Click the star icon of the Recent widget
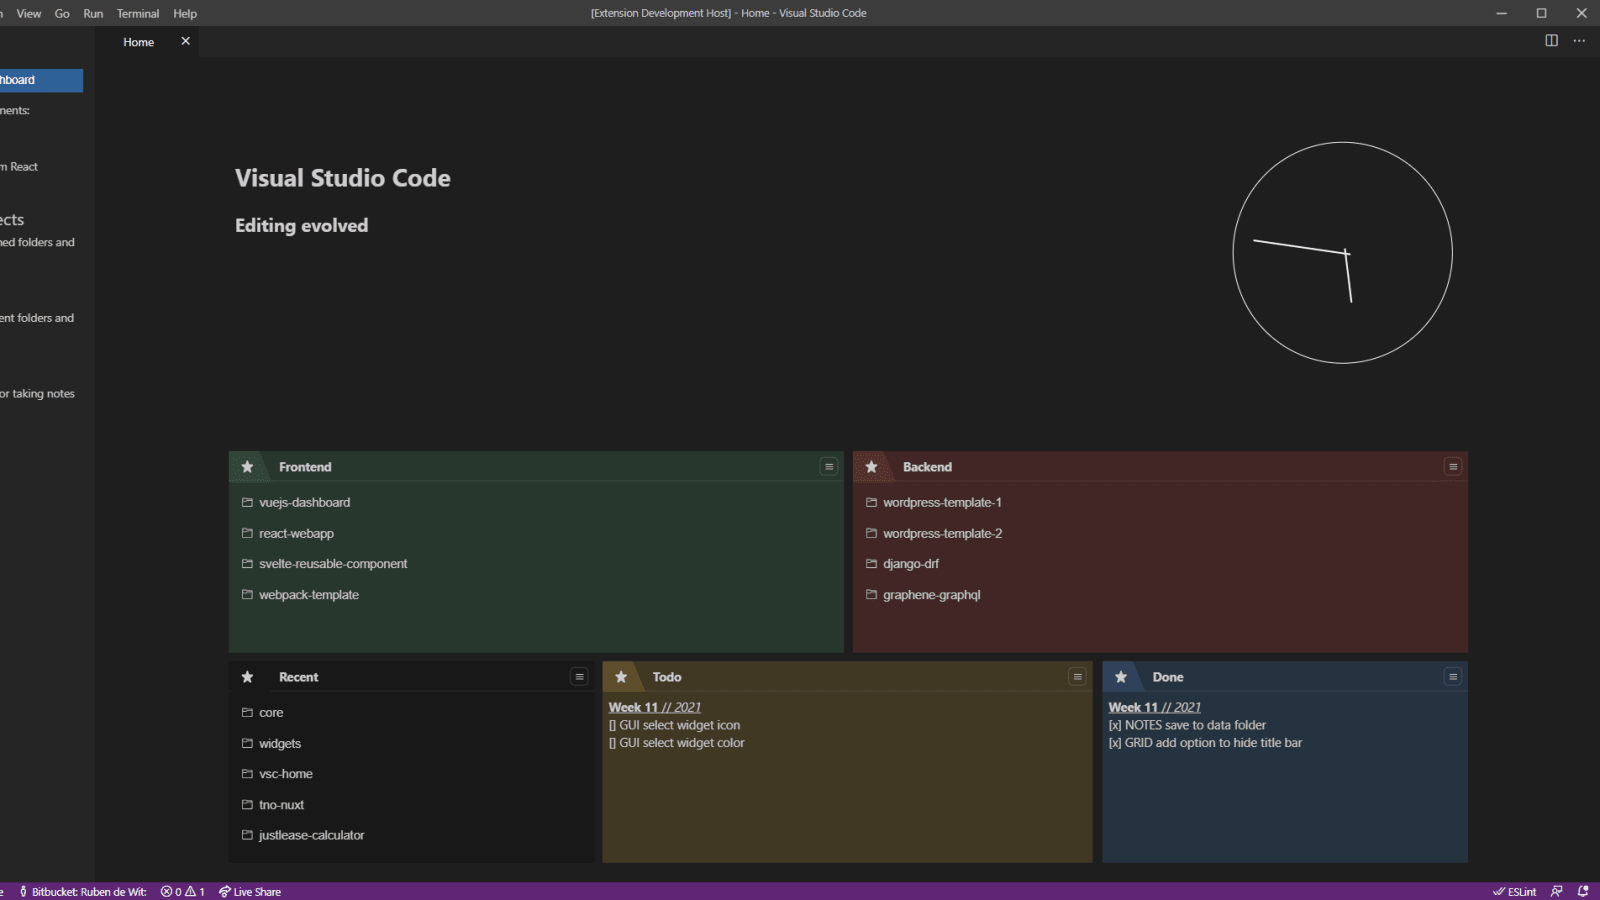The height and width of the screenshot is (900, 1600). tap(247, 677)
